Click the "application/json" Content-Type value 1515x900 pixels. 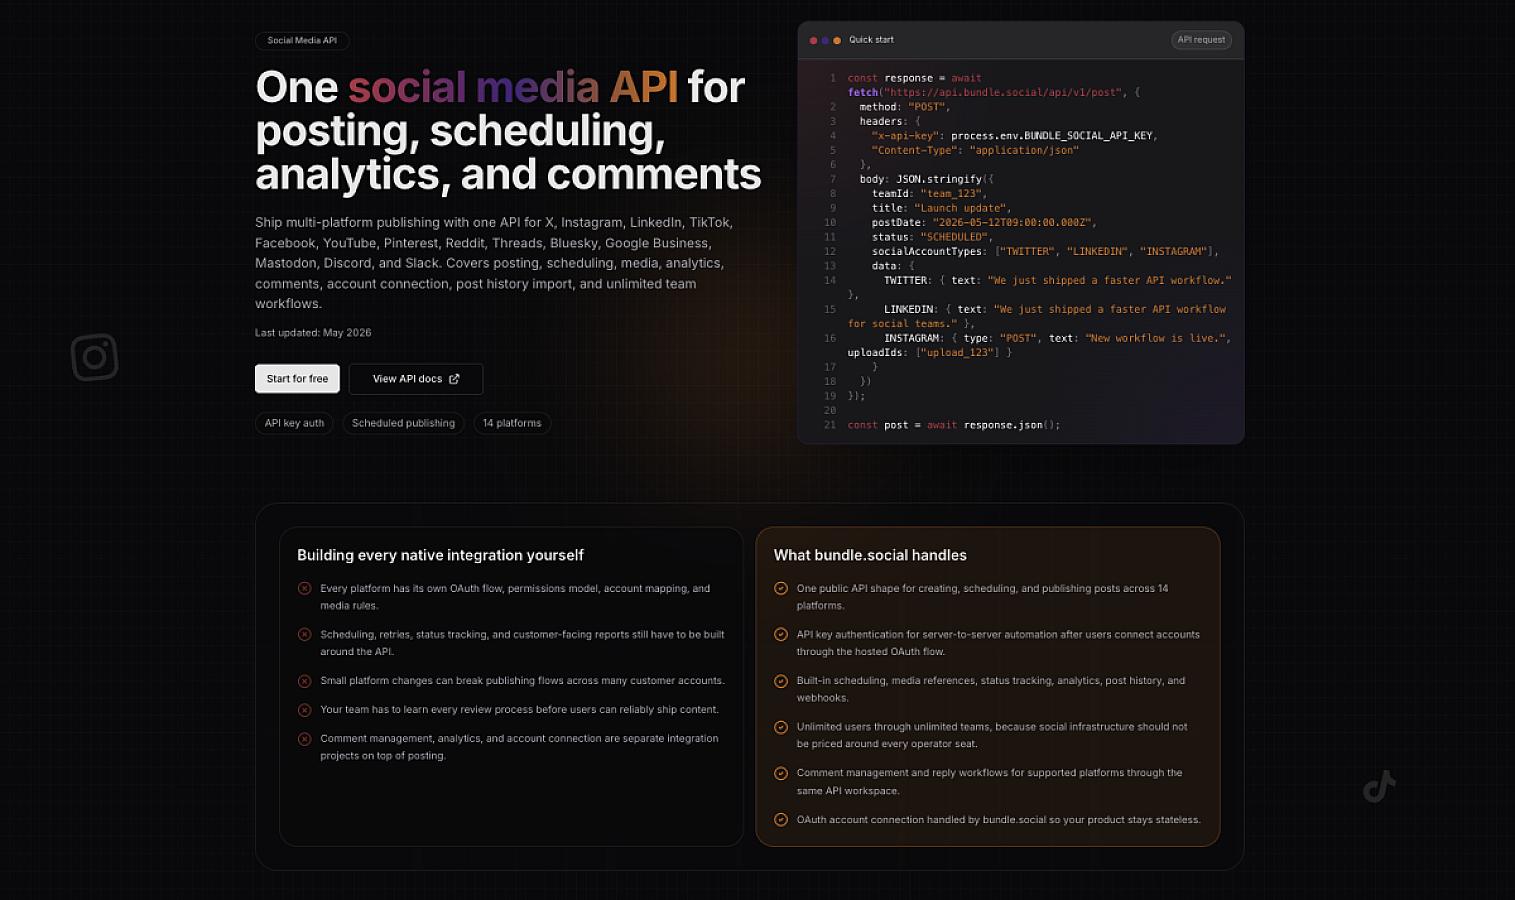pos(1024,150)
